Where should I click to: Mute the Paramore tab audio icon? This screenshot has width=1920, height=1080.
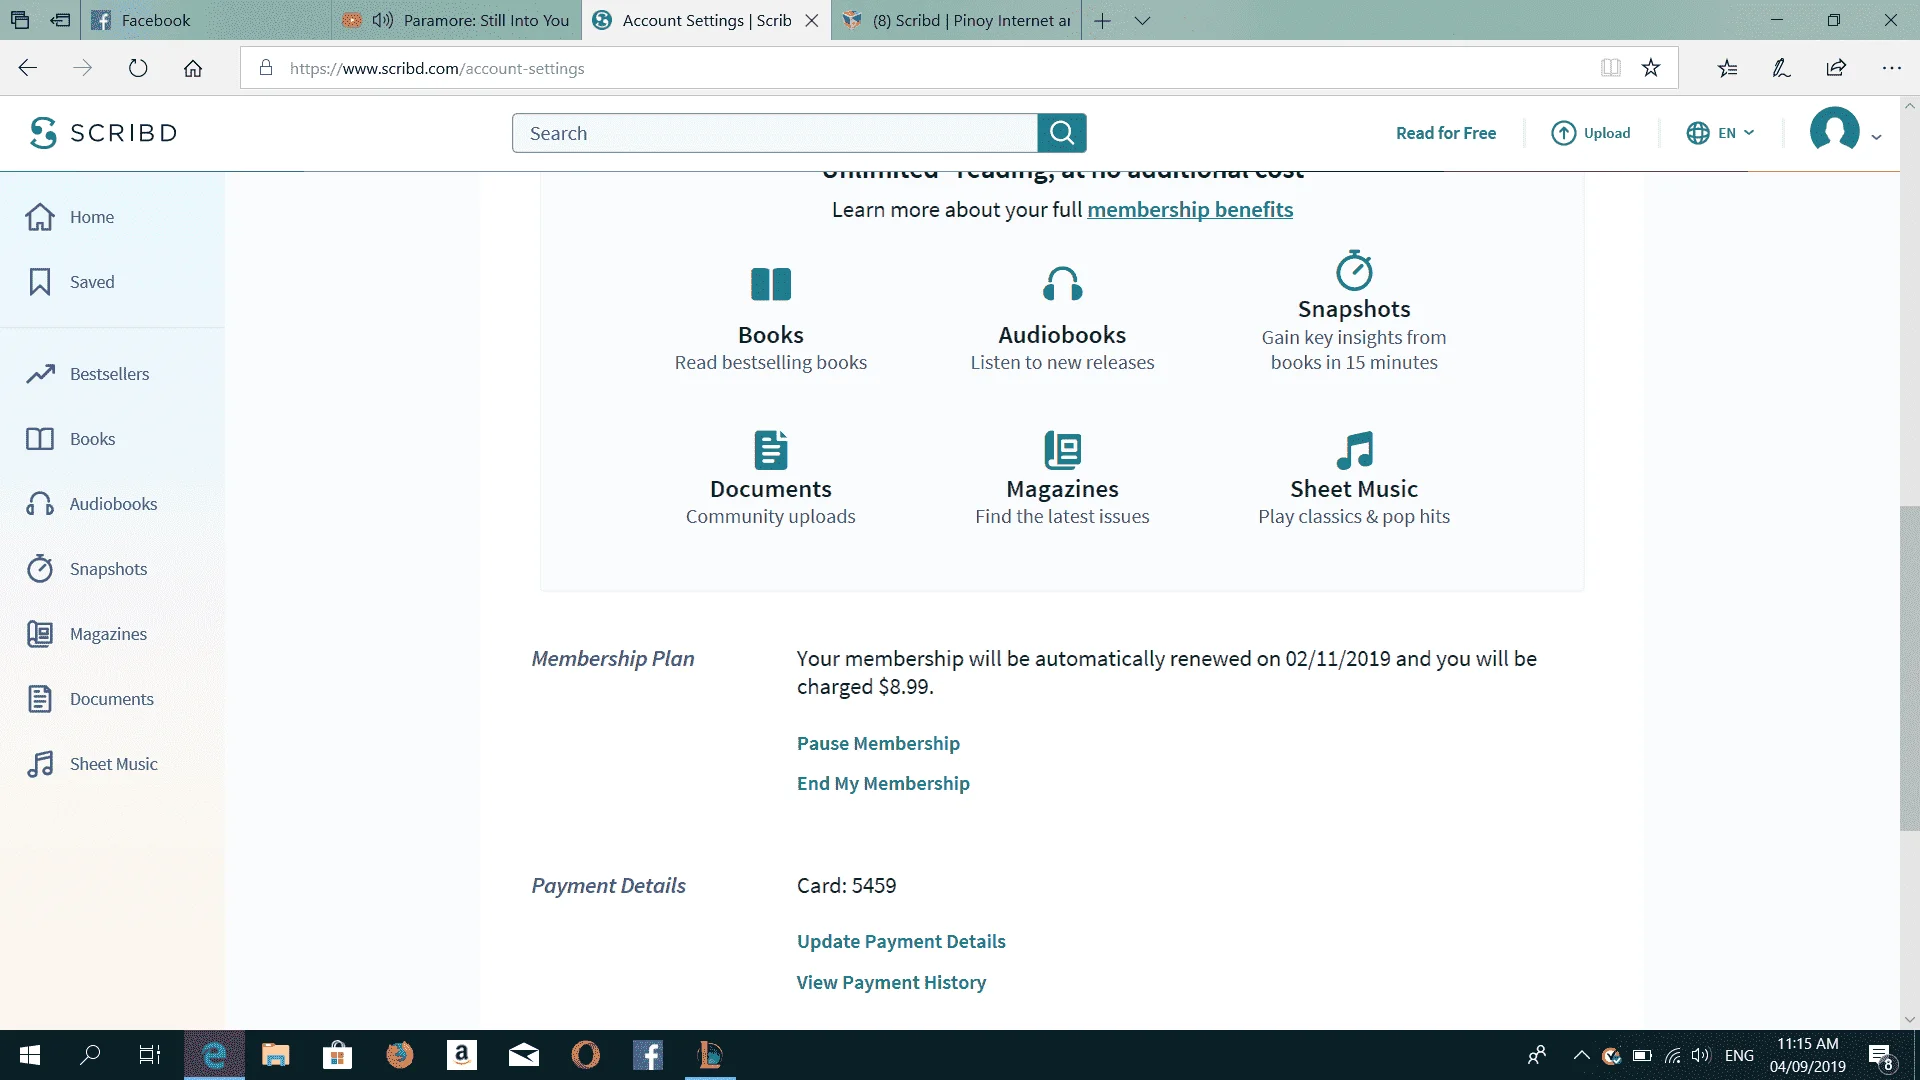tap(383, 20)
